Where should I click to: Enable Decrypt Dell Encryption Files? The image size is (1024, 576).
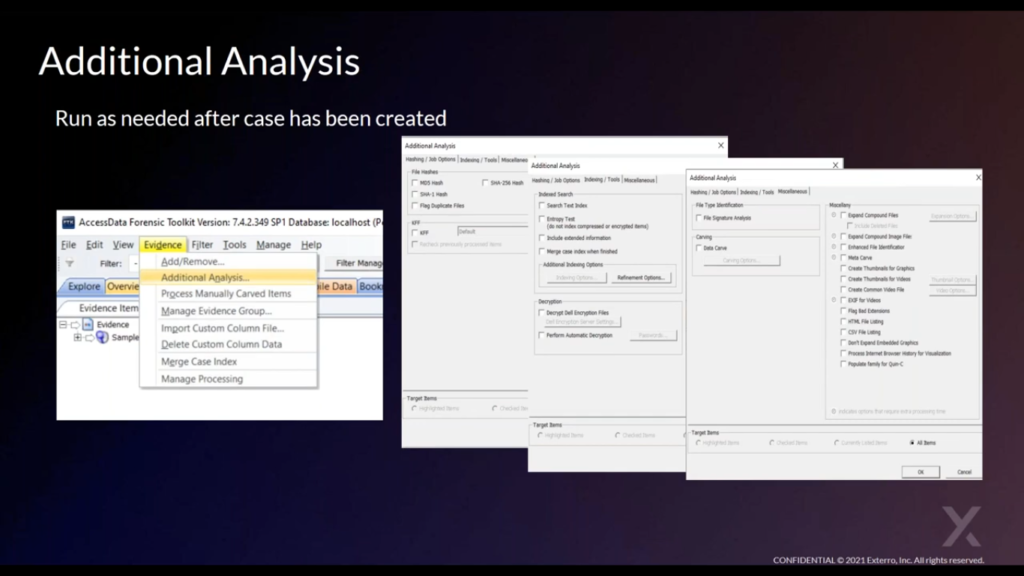(x=542, y=313)
